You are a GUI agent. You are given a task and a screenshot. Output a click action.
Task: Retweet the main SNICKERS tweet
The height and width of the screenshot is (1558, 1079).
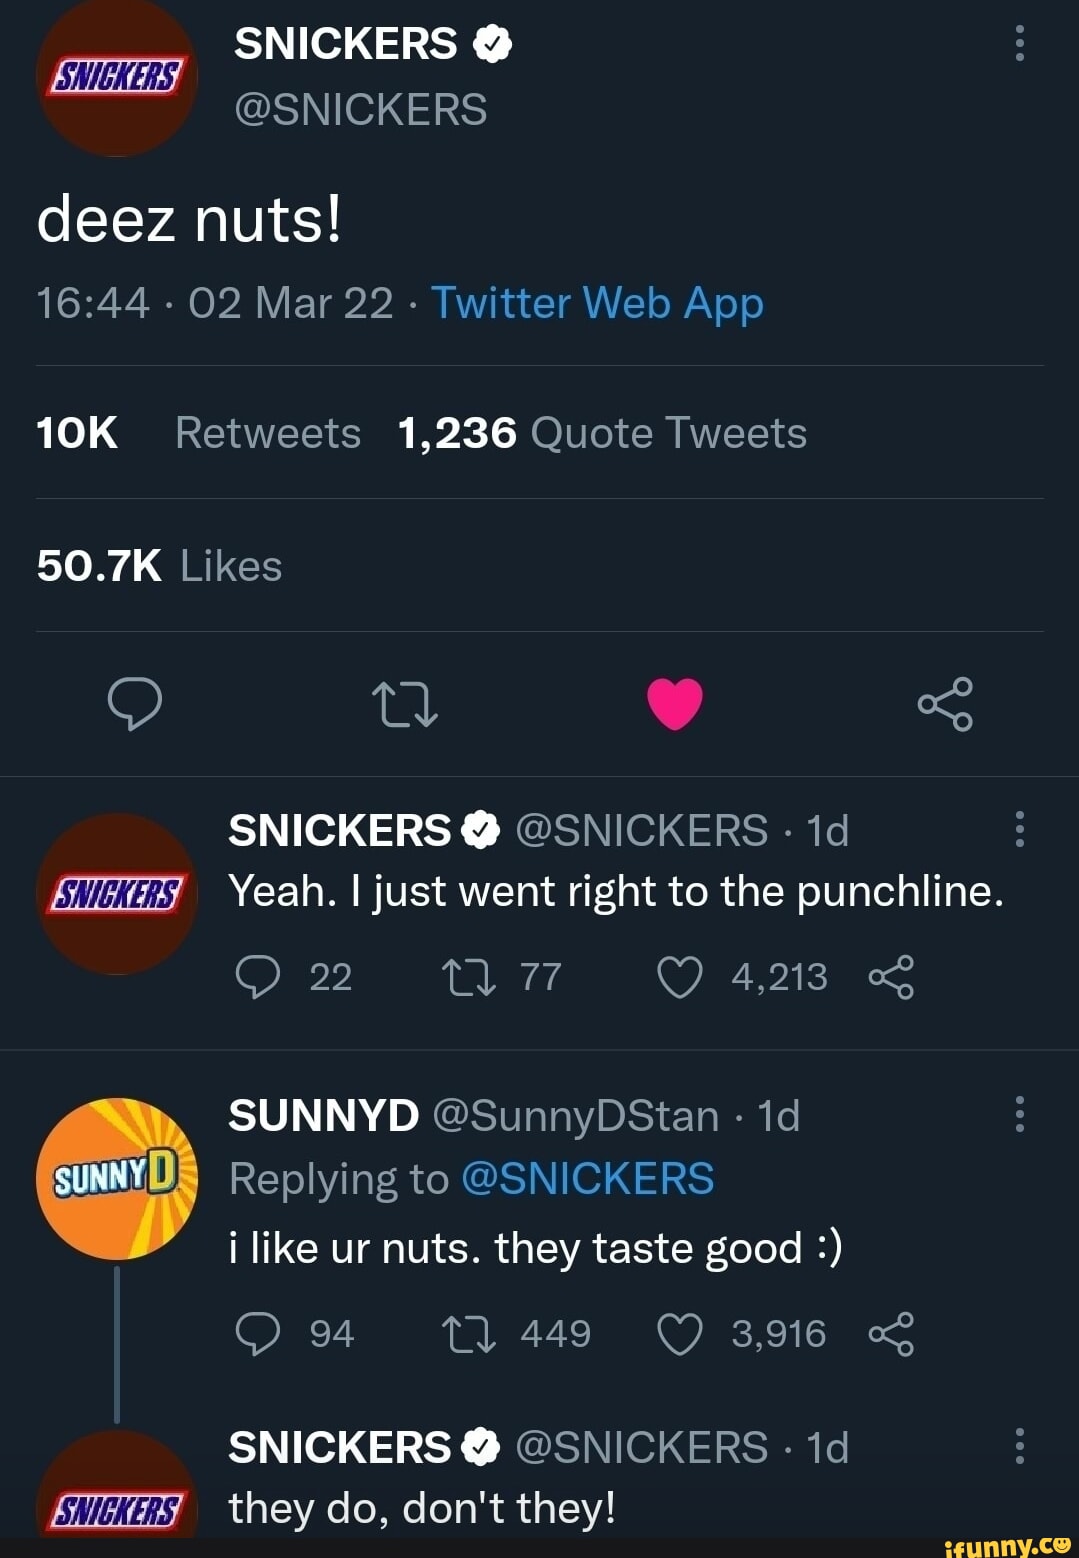(404, 704)
